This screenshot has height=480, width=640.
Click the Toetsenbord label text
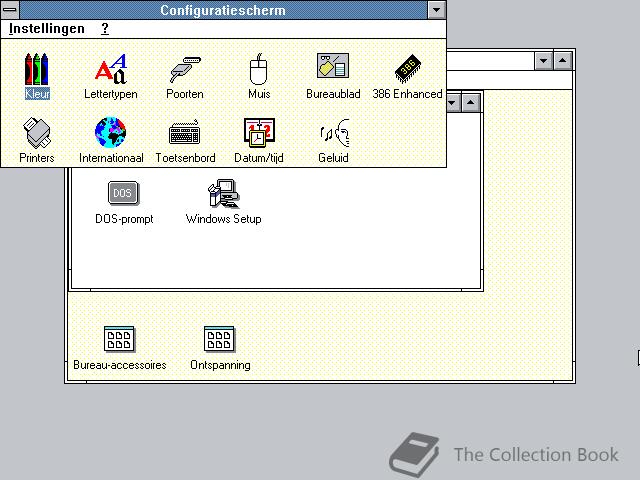tap(185, 158)
